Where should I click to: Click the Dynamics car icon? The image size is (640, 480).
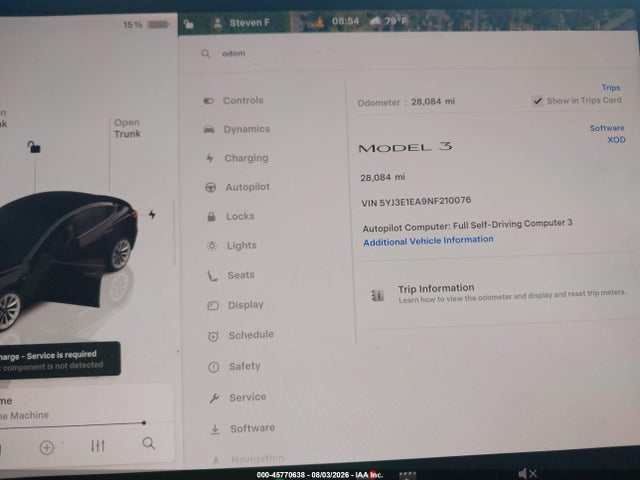pyautogui.click(x=209, y=129)
